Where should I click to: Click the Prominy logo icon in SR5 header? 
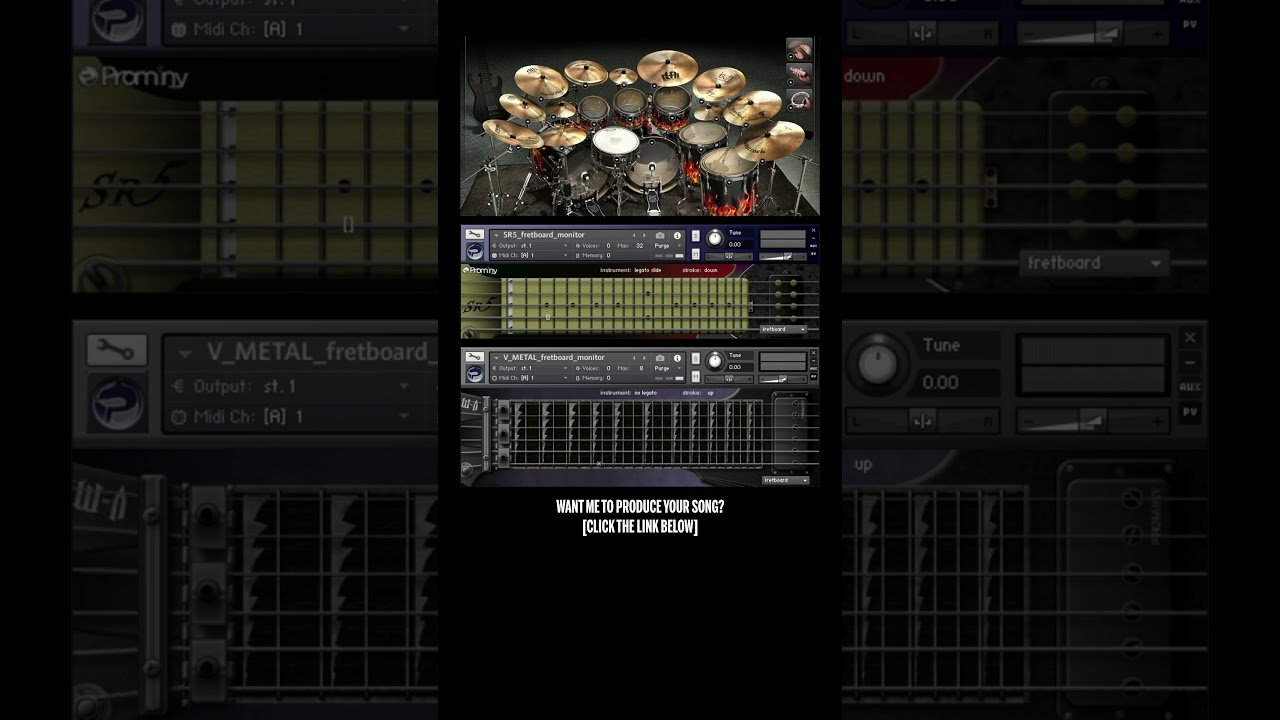point(475,251)
